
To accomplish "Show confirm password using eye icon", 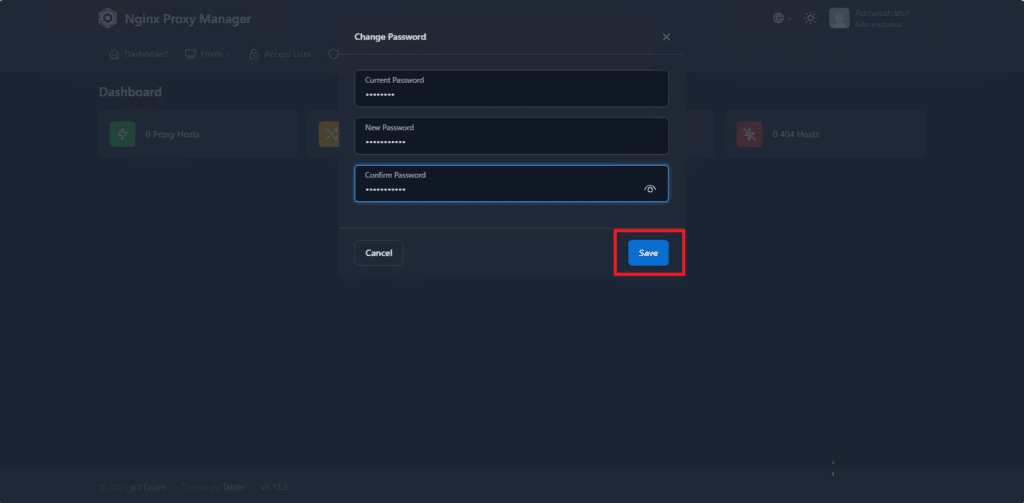I will coord(650,188).
